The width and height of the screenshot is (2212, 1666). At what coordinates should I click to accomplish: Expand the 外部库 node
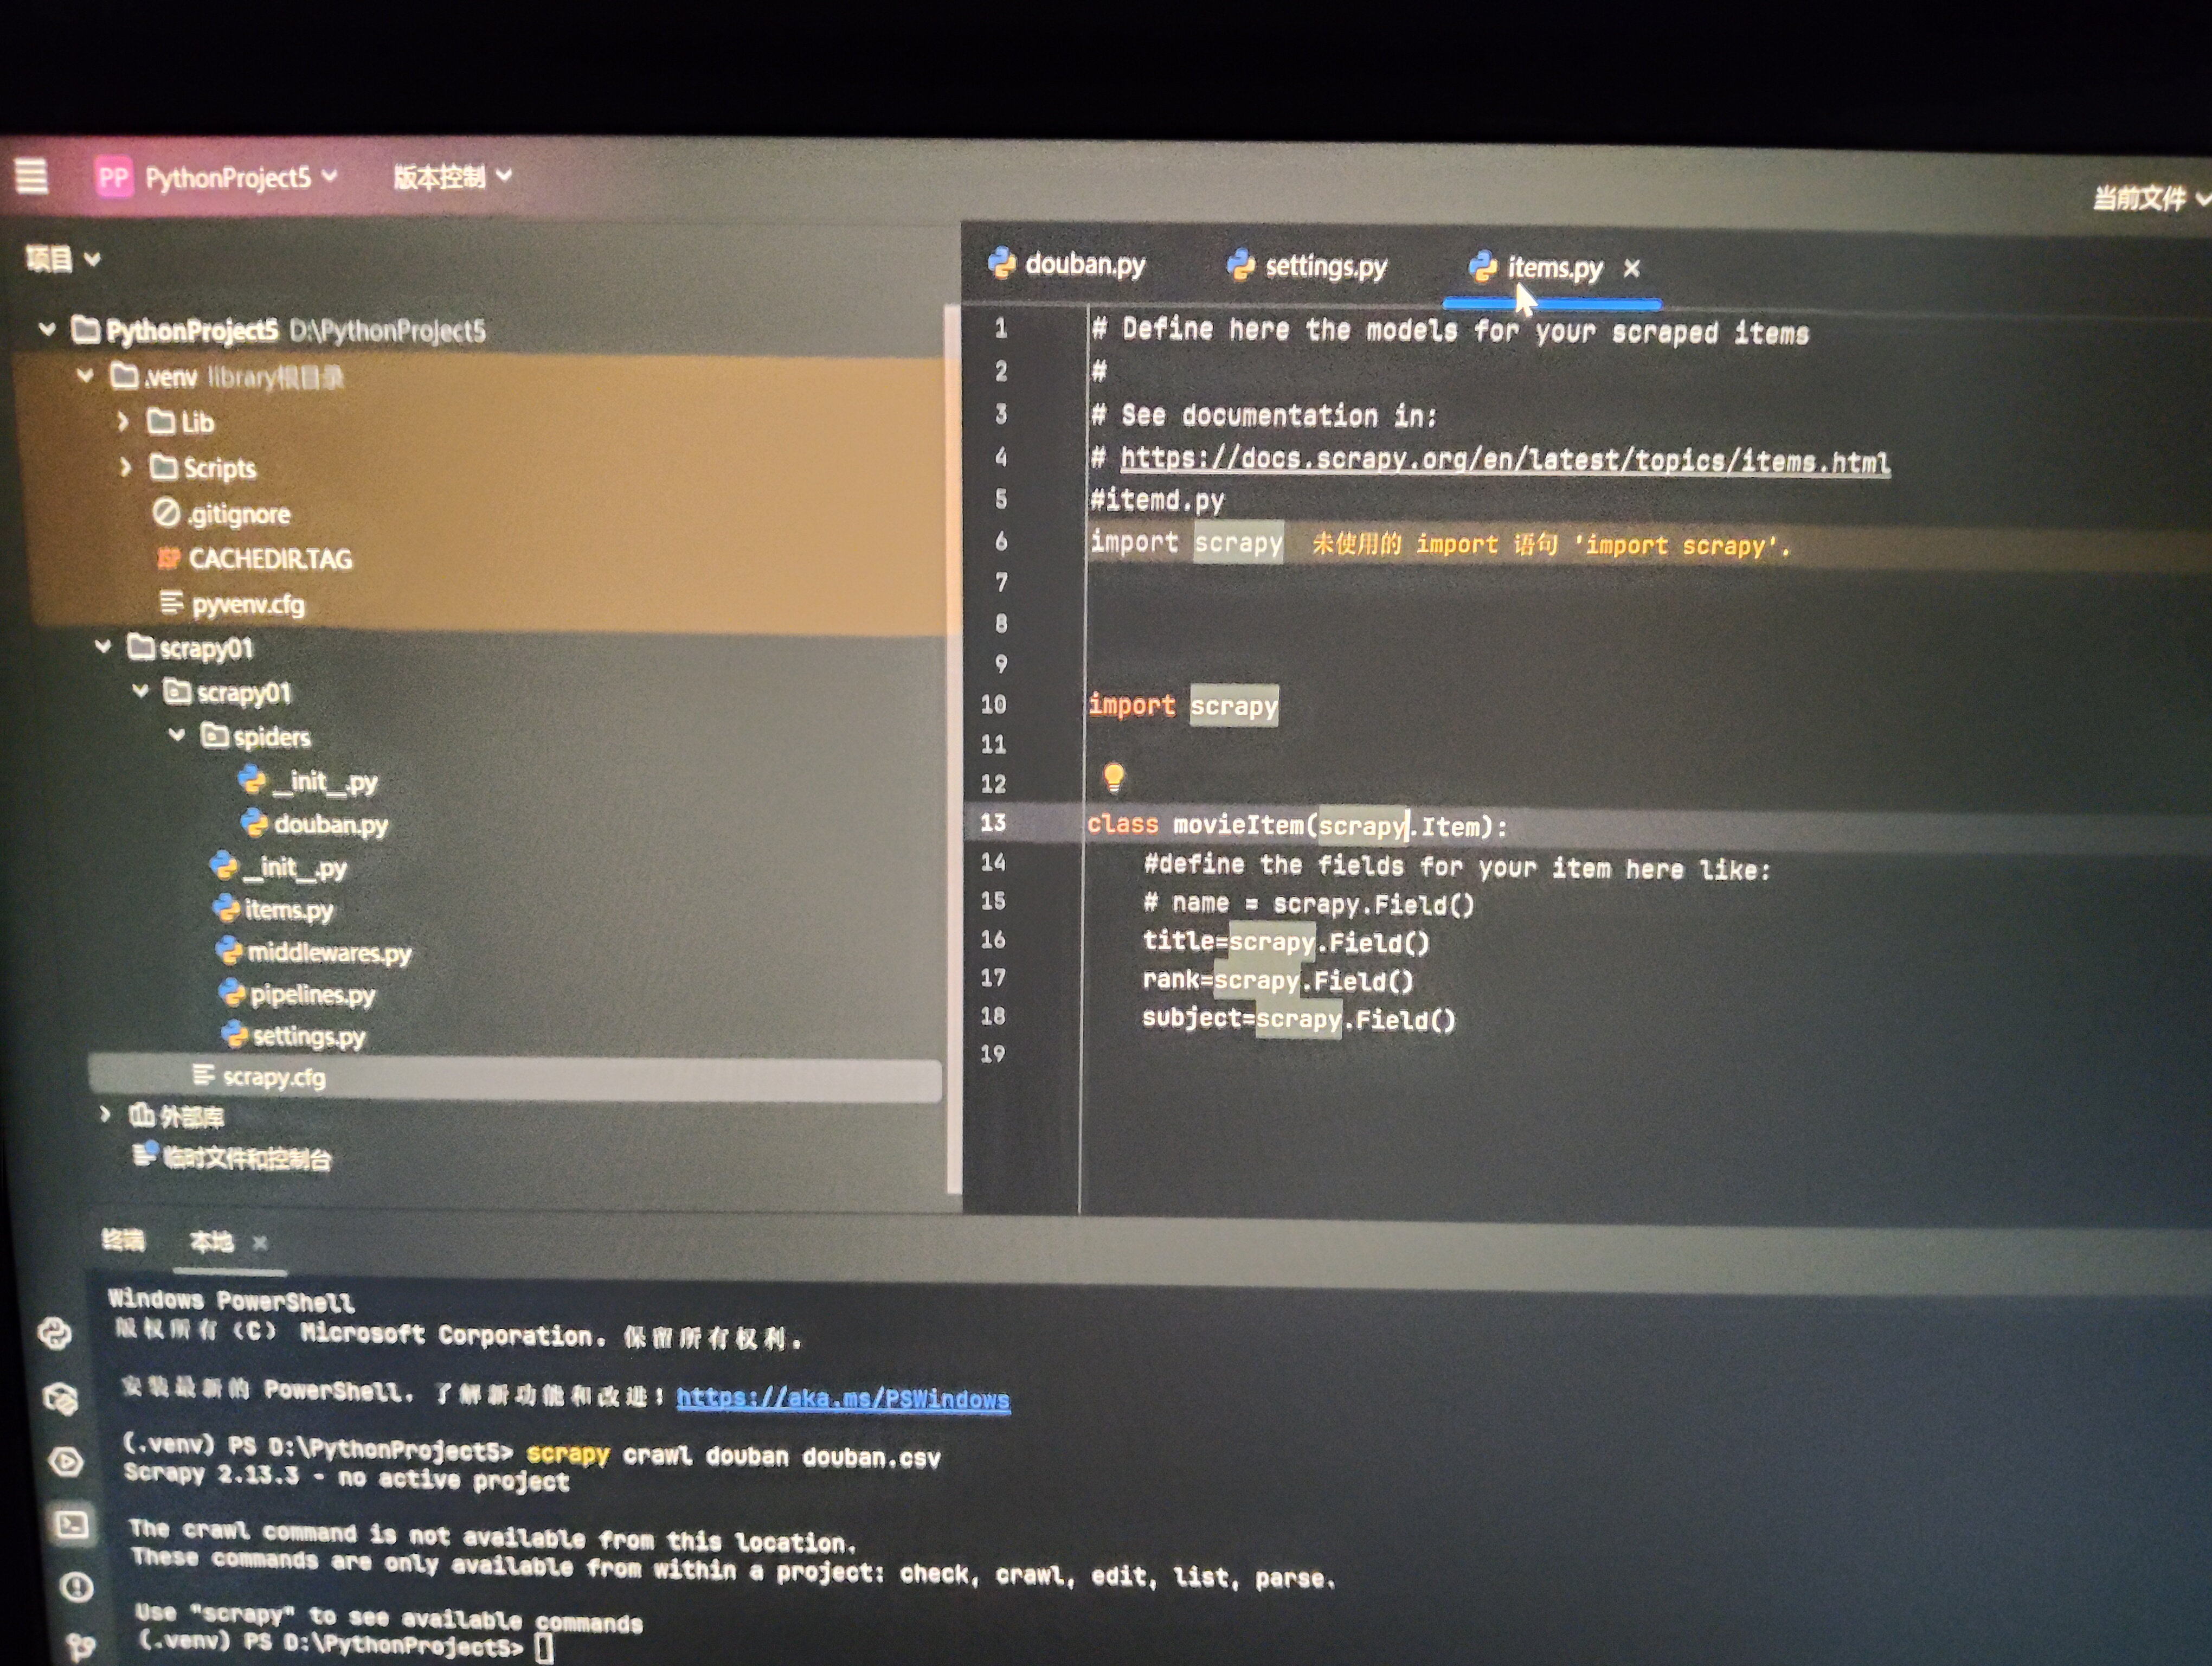(x=105, y=1114)
